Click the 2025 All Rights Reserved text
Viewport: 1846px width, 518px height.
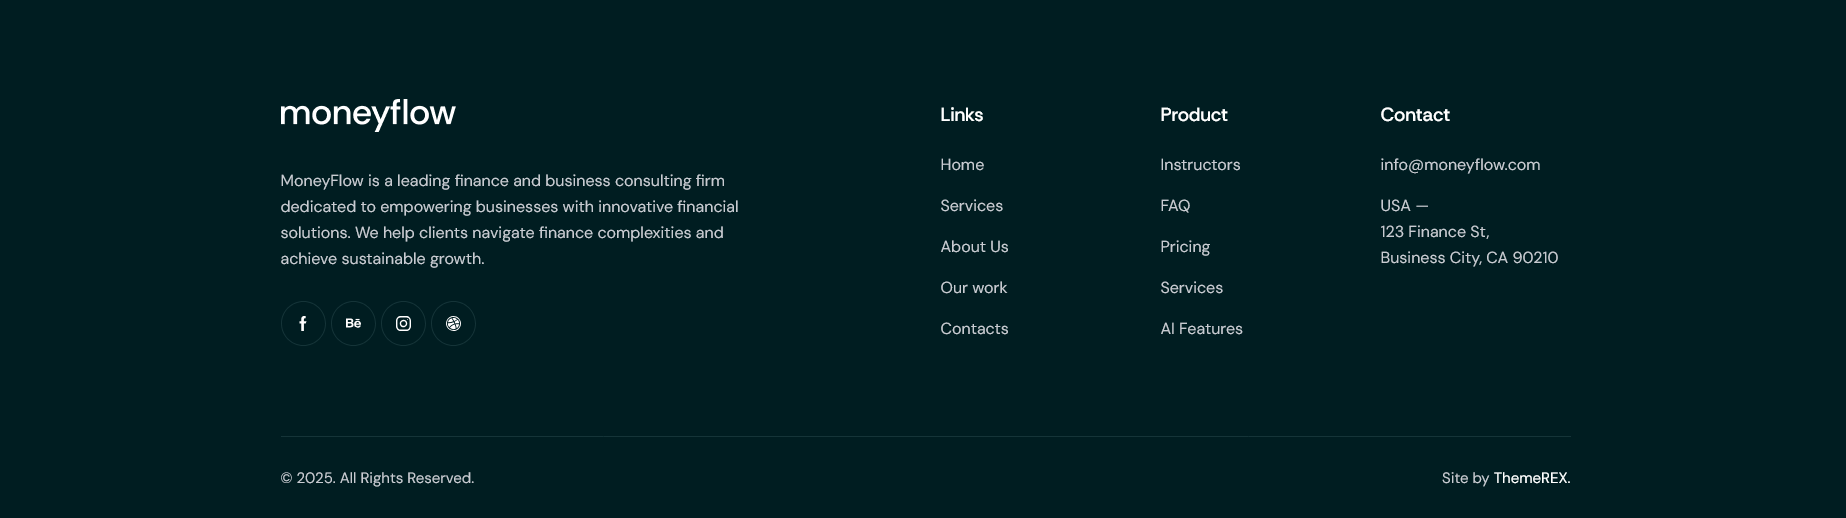click(377, 478)
